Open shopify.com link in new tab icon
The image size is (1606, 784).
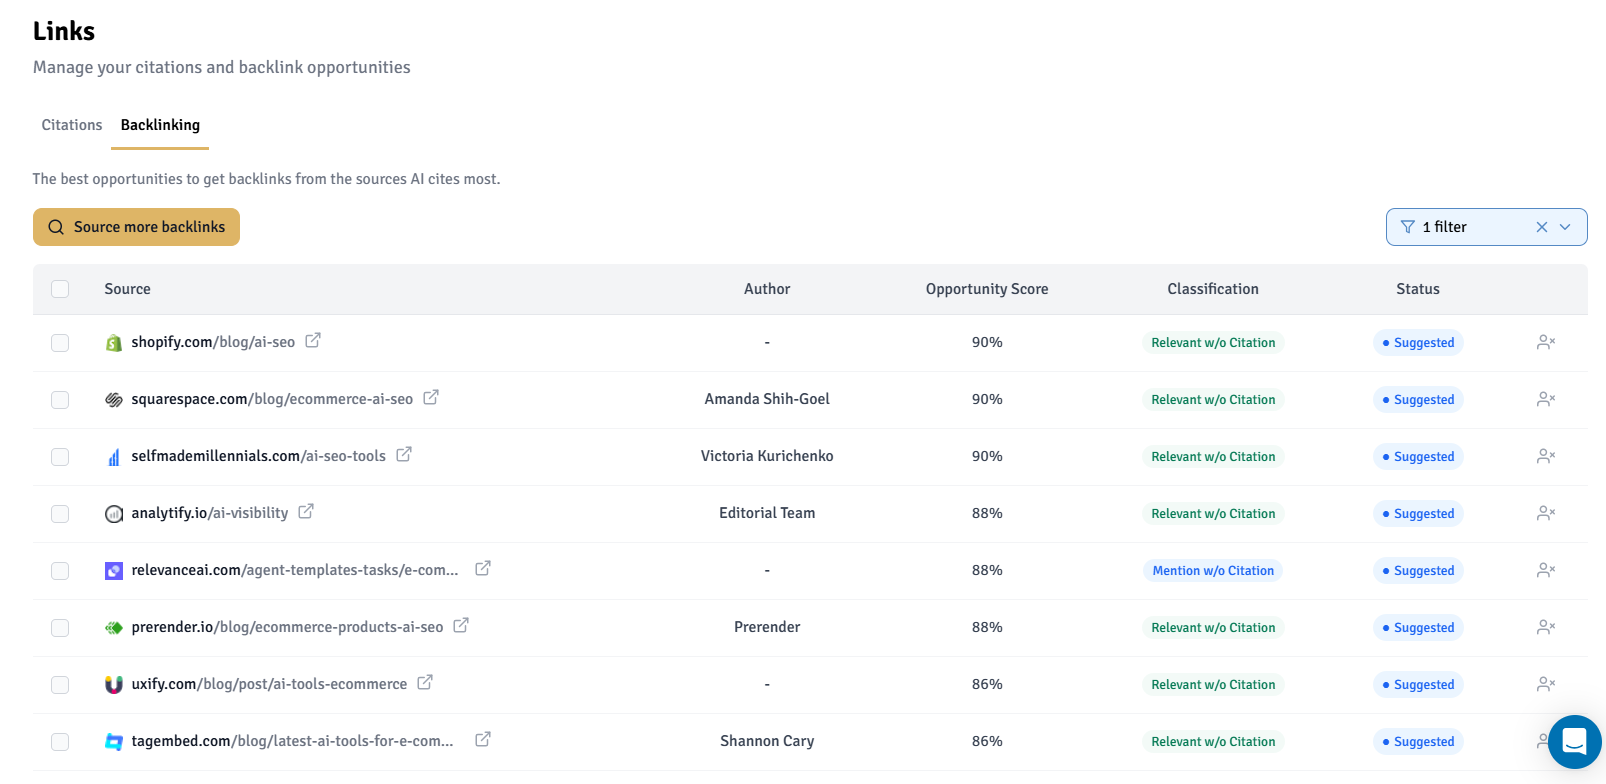313,341
